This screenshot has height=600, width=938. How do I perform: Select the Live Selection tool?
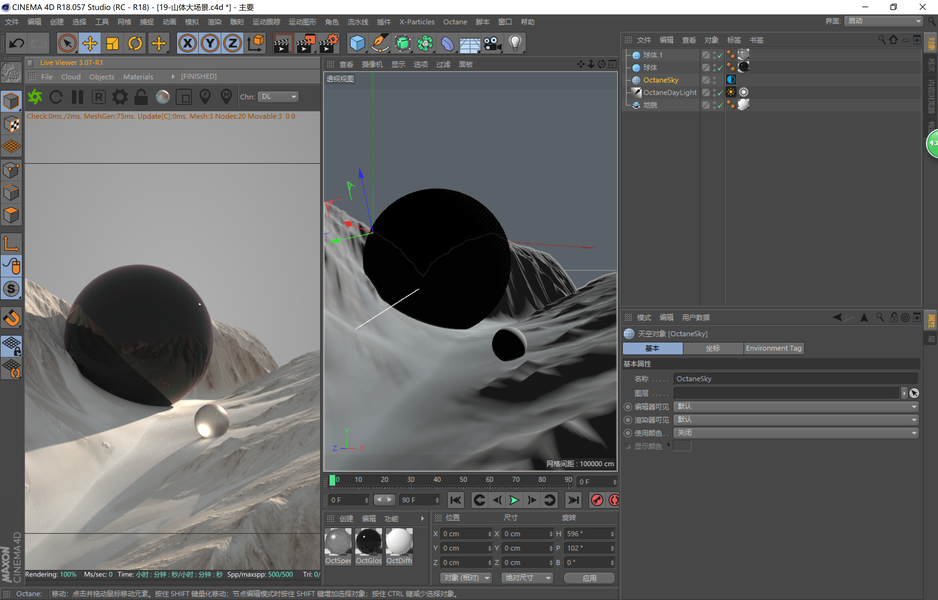click(68, 43)
